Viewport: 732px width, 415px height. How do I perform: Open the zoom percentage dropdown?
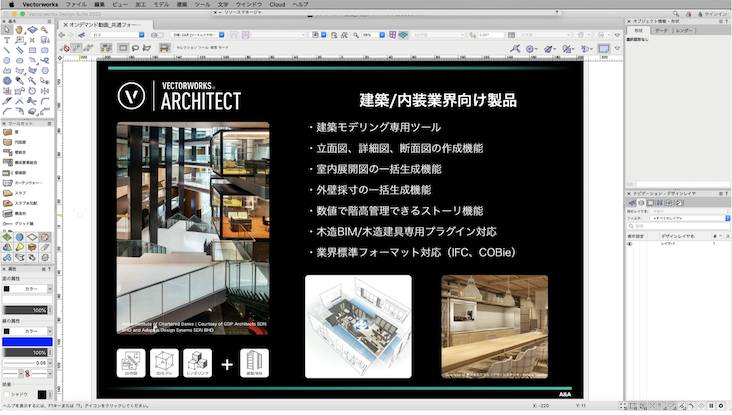pyautogui.click(x=382, y=35)
